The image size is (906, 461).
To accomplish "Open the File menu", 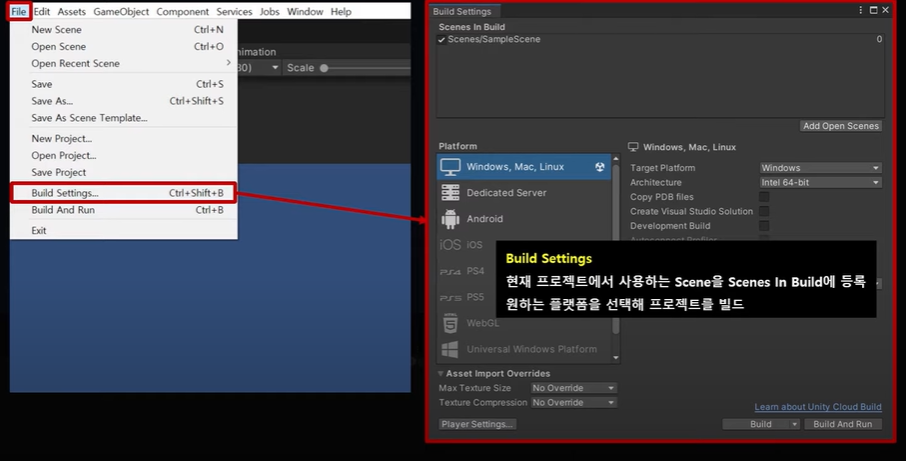I will point(18,12).
